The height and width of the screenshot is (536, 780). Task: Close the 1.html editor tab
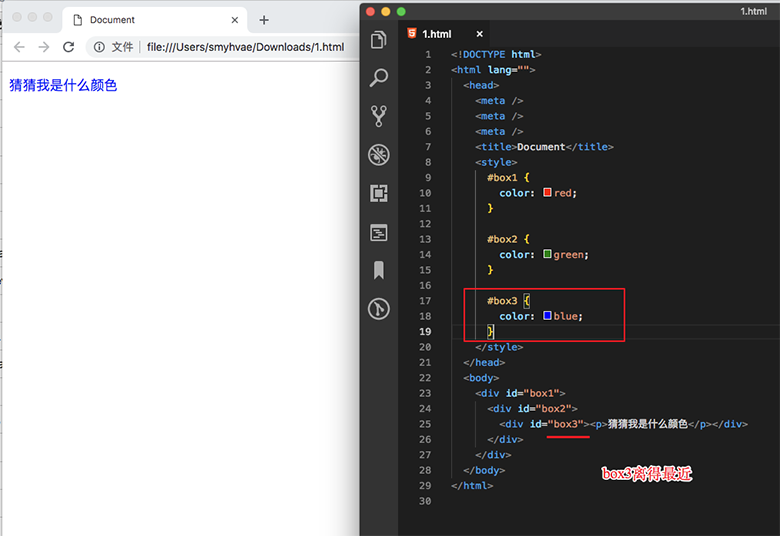point(479,34)
